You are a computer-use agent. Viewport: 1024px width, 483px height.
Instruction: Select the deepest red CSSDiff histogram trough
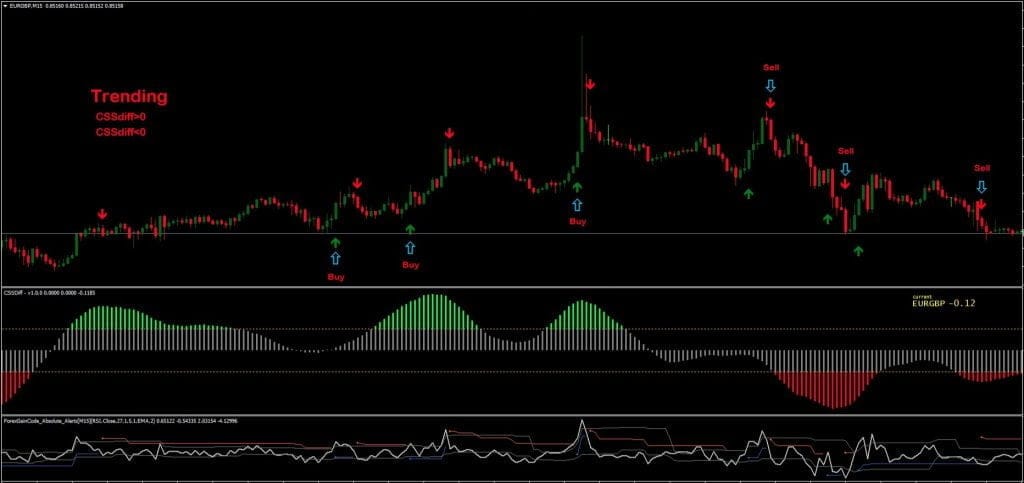834,390
